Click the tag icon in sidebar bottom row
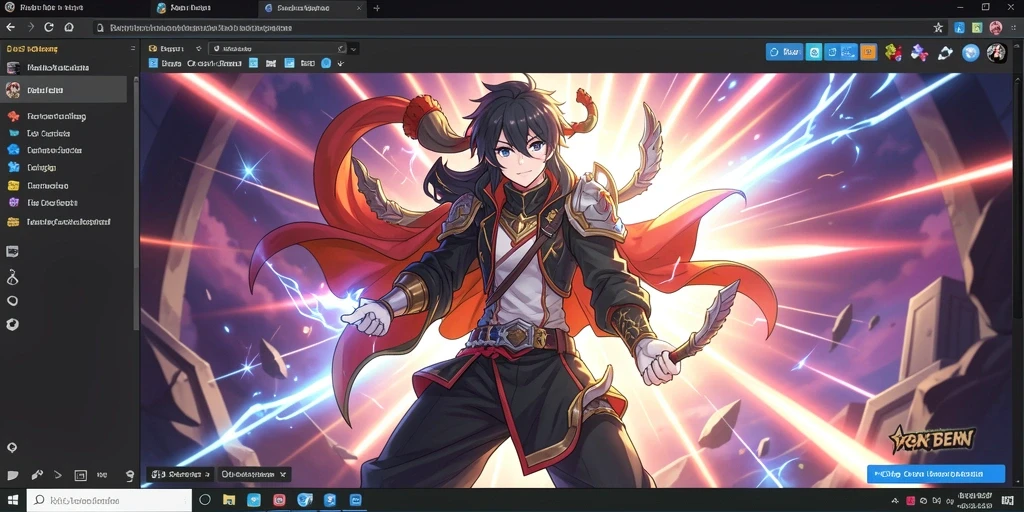The image size is (1024, 512). [12, 475]
